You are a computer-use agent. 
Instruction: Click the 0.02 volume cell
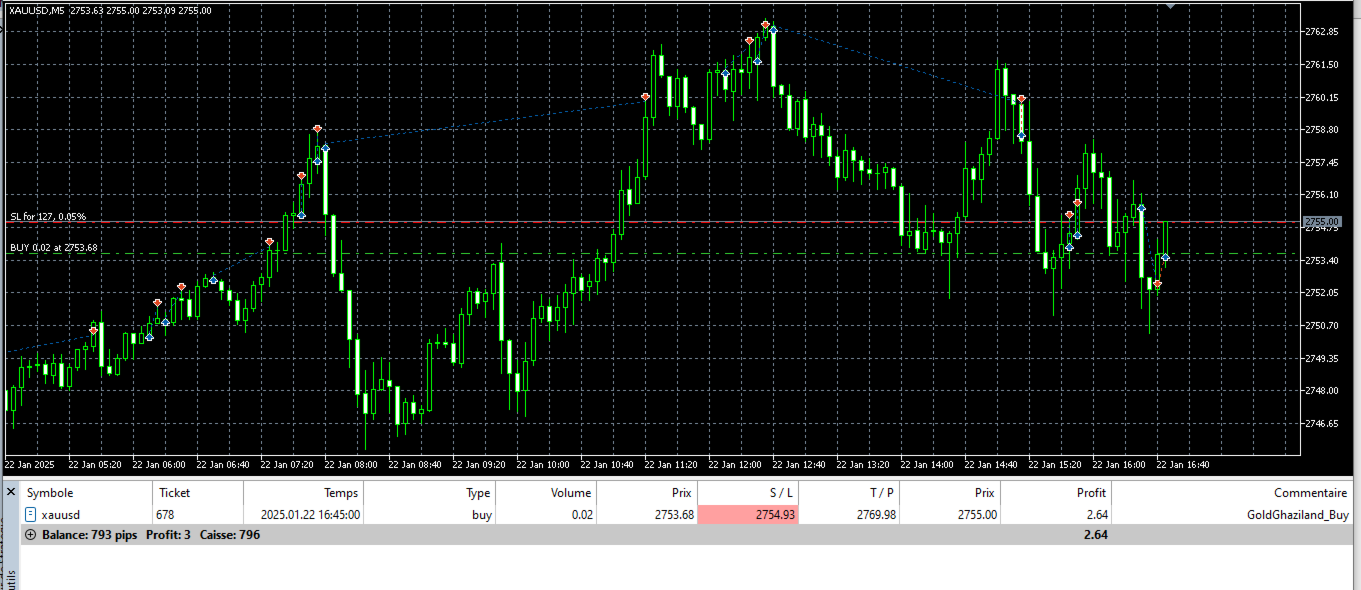pyautogui.click(x=582, y=515)
